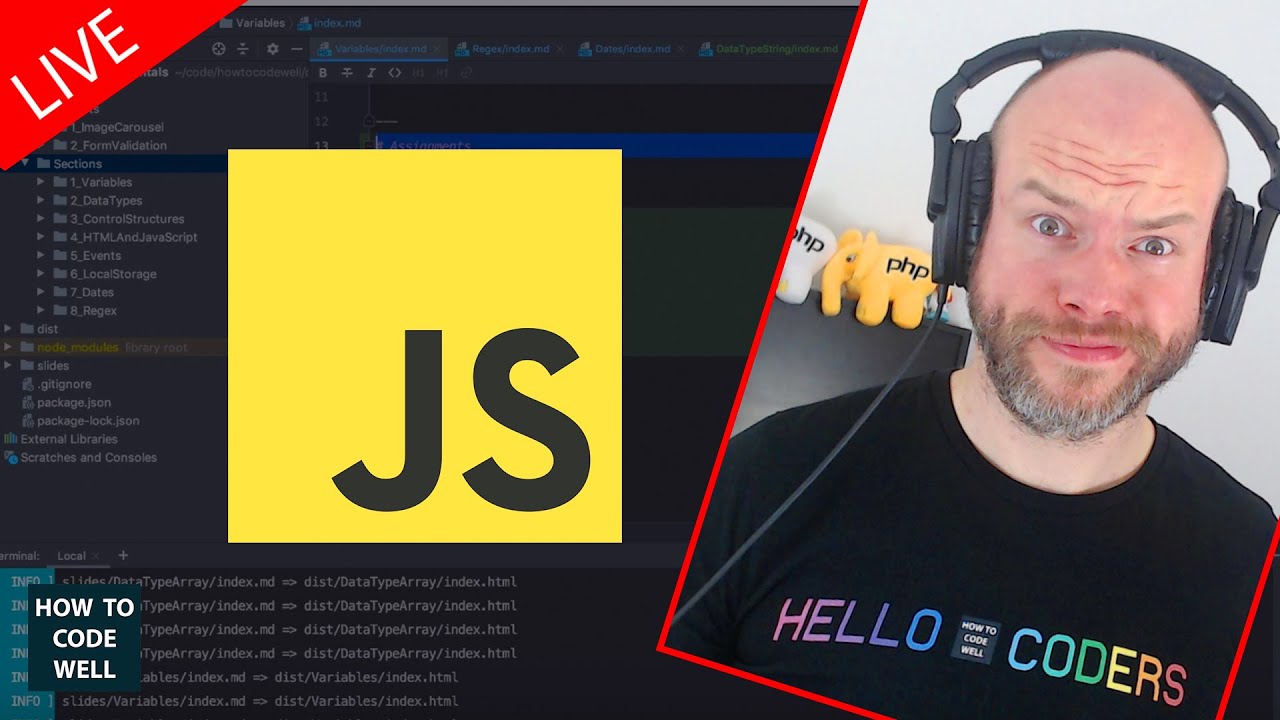The height and width of the screenshot is (720, 1280).
Task: Switch to Variables/index.md tab
Action: click(380, 49)
